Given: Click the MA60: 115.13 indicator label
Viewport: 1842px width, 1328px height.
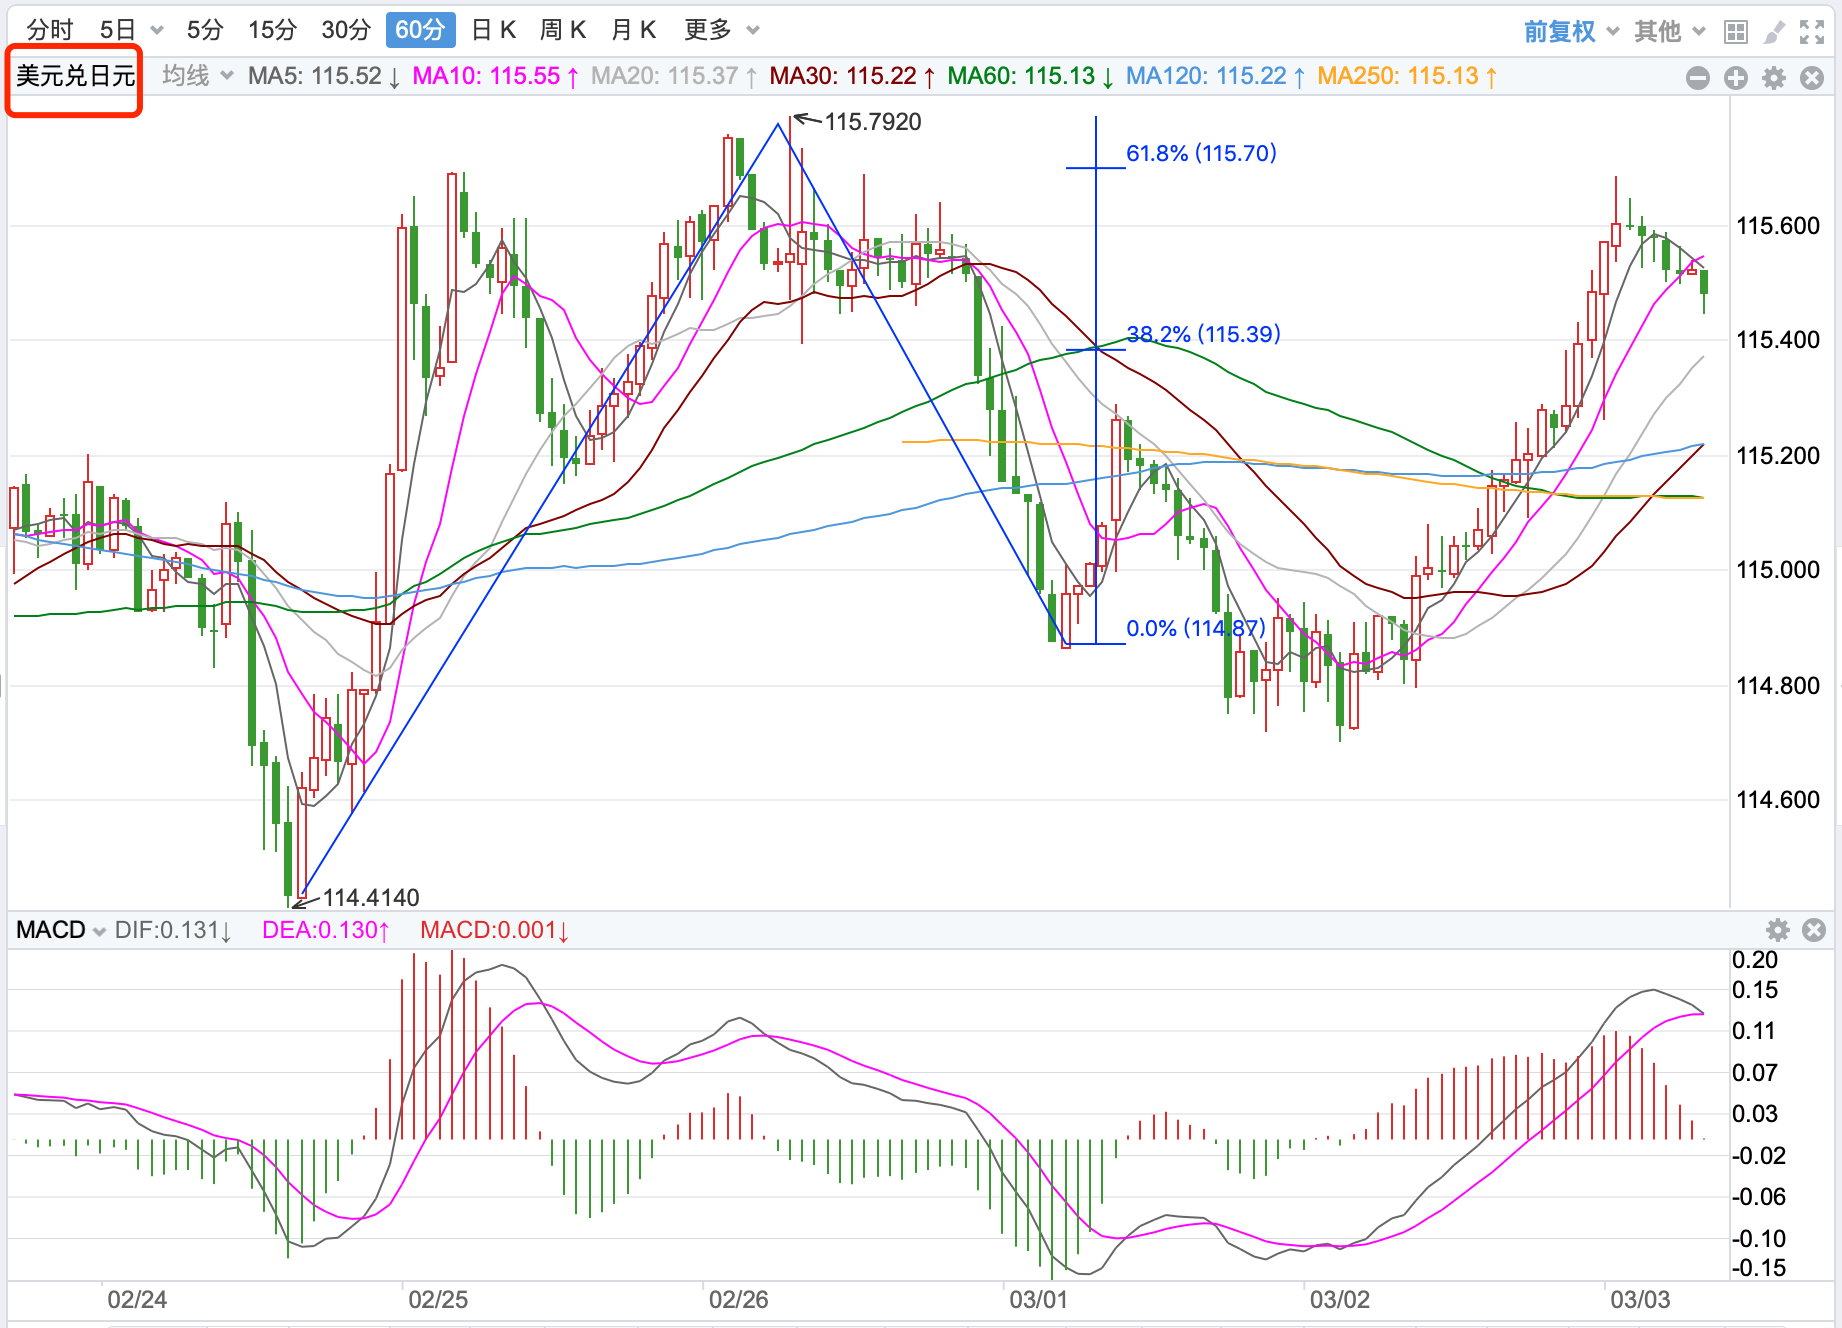Looking at the screenshot, I should (1031, 76).
